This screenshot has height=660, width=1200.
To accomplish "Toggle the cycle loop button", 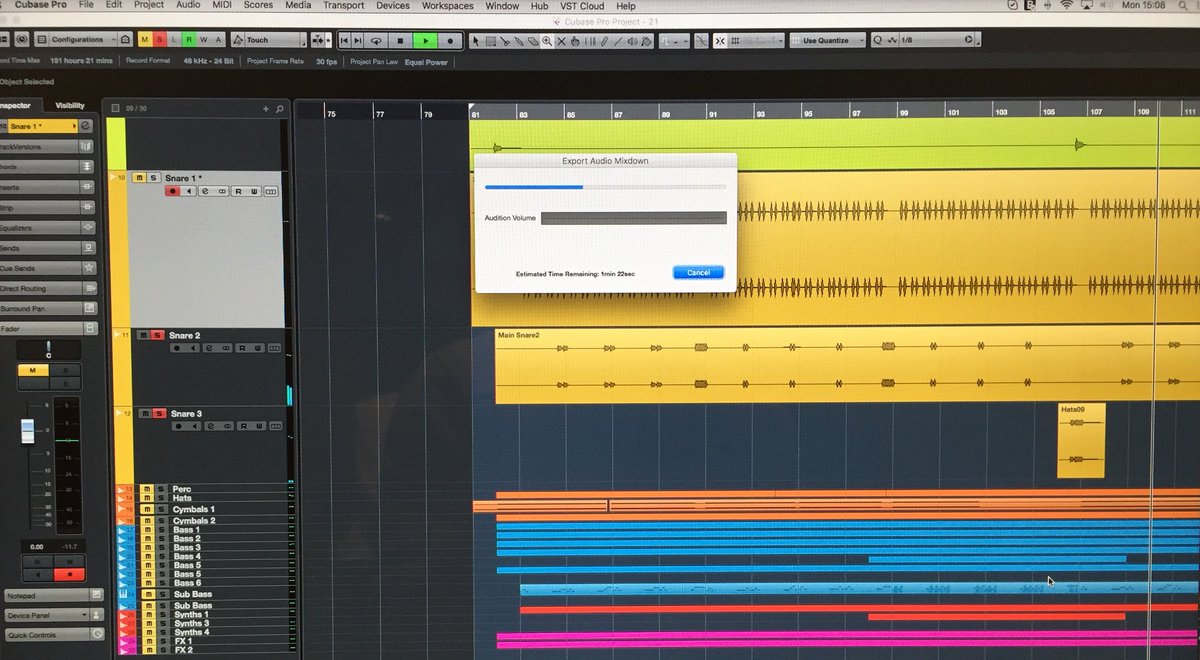I will pyautogui.click(x=376, y=40).
